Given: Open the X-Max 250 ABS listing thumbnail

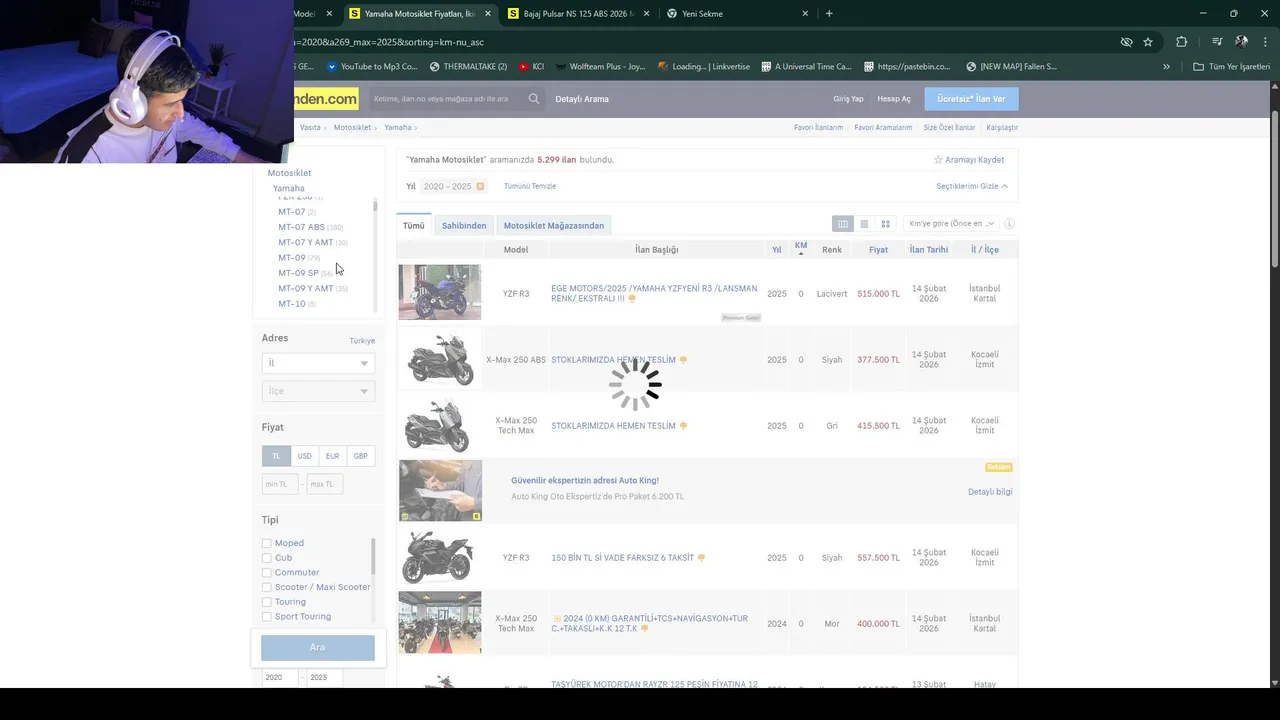Looking at the screenshot, I should point(440,359).
